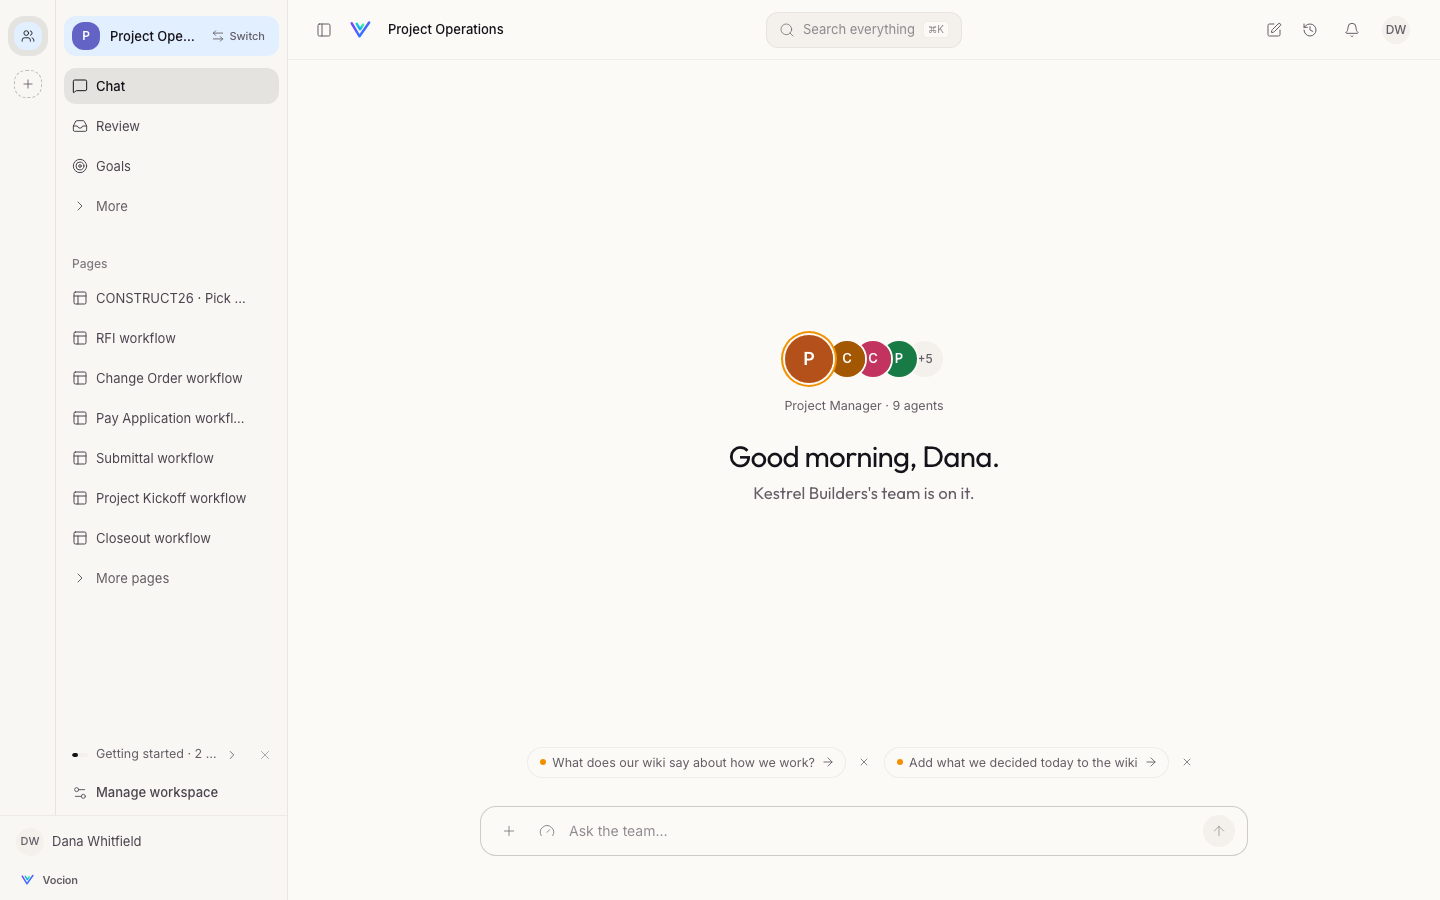This screenshot has height=900, width=1440.
Task: Close the Getting started item
Action: click(x=265, y=755)
